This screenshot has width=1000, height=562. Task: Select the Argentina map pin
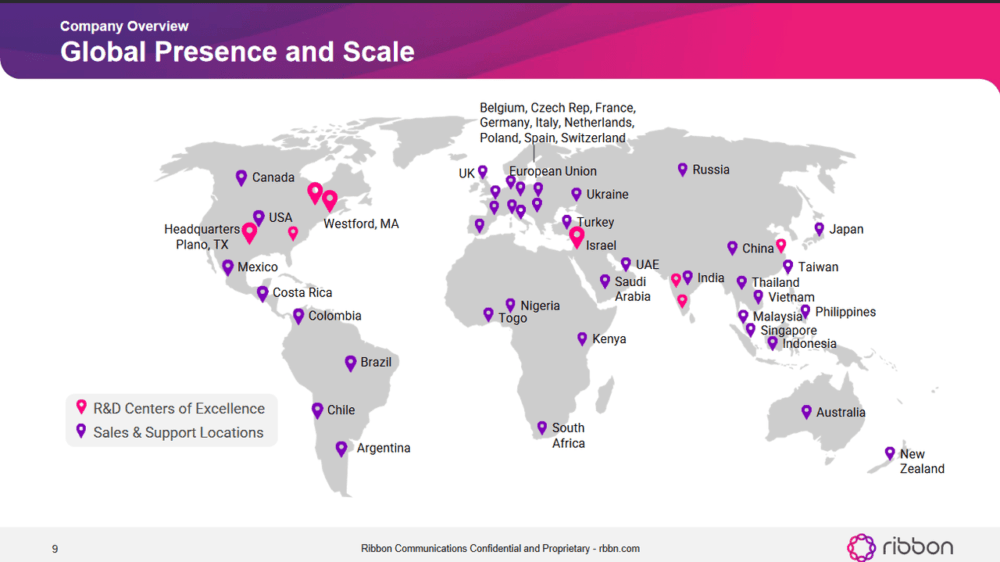tap(341, 449)
